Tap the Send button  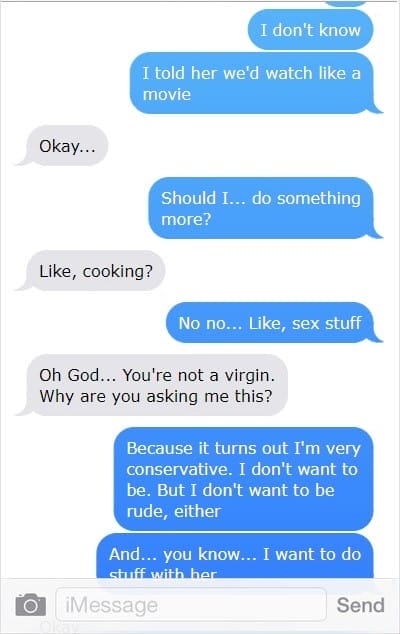pyautogui.click(x=360, y=605)
